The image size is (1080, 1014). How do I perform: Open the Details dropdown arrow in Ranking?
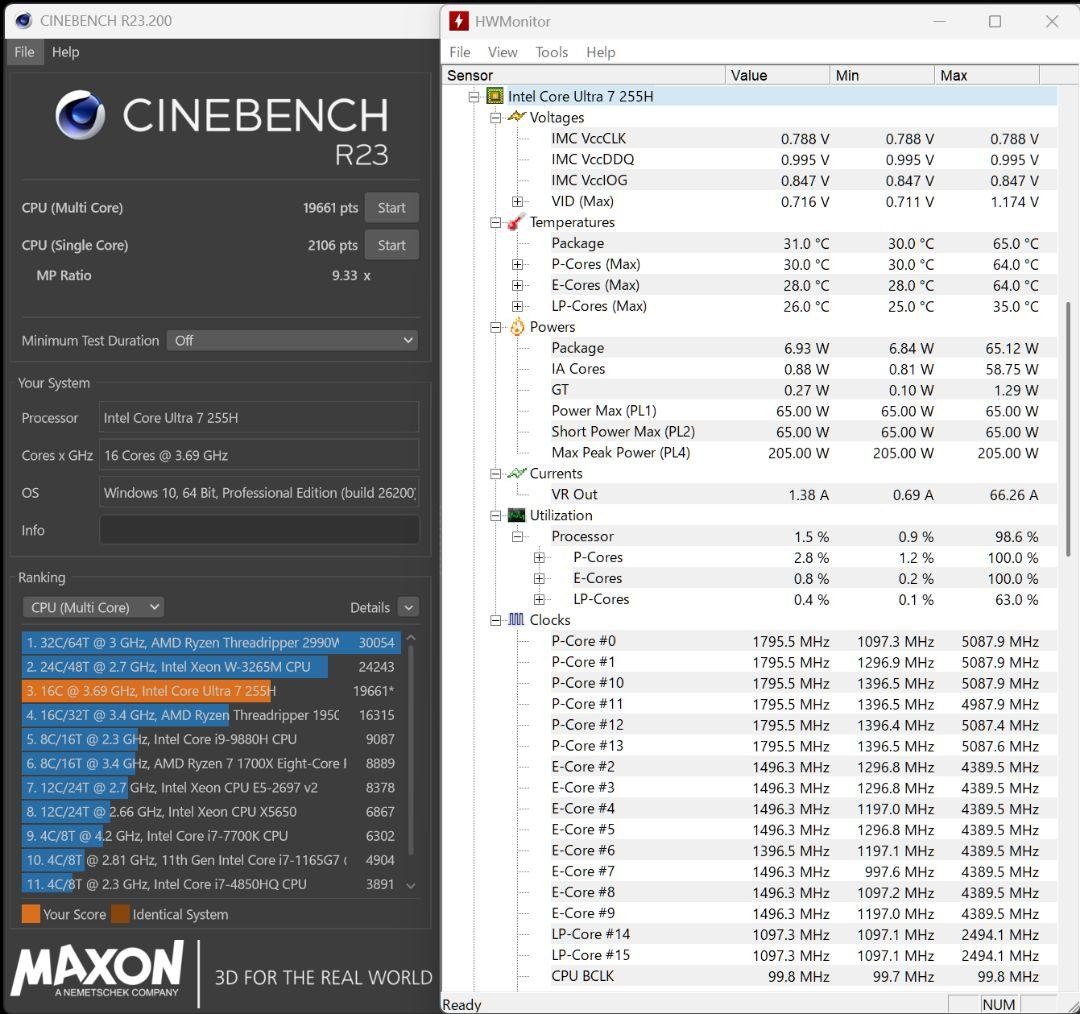point(408,608)
